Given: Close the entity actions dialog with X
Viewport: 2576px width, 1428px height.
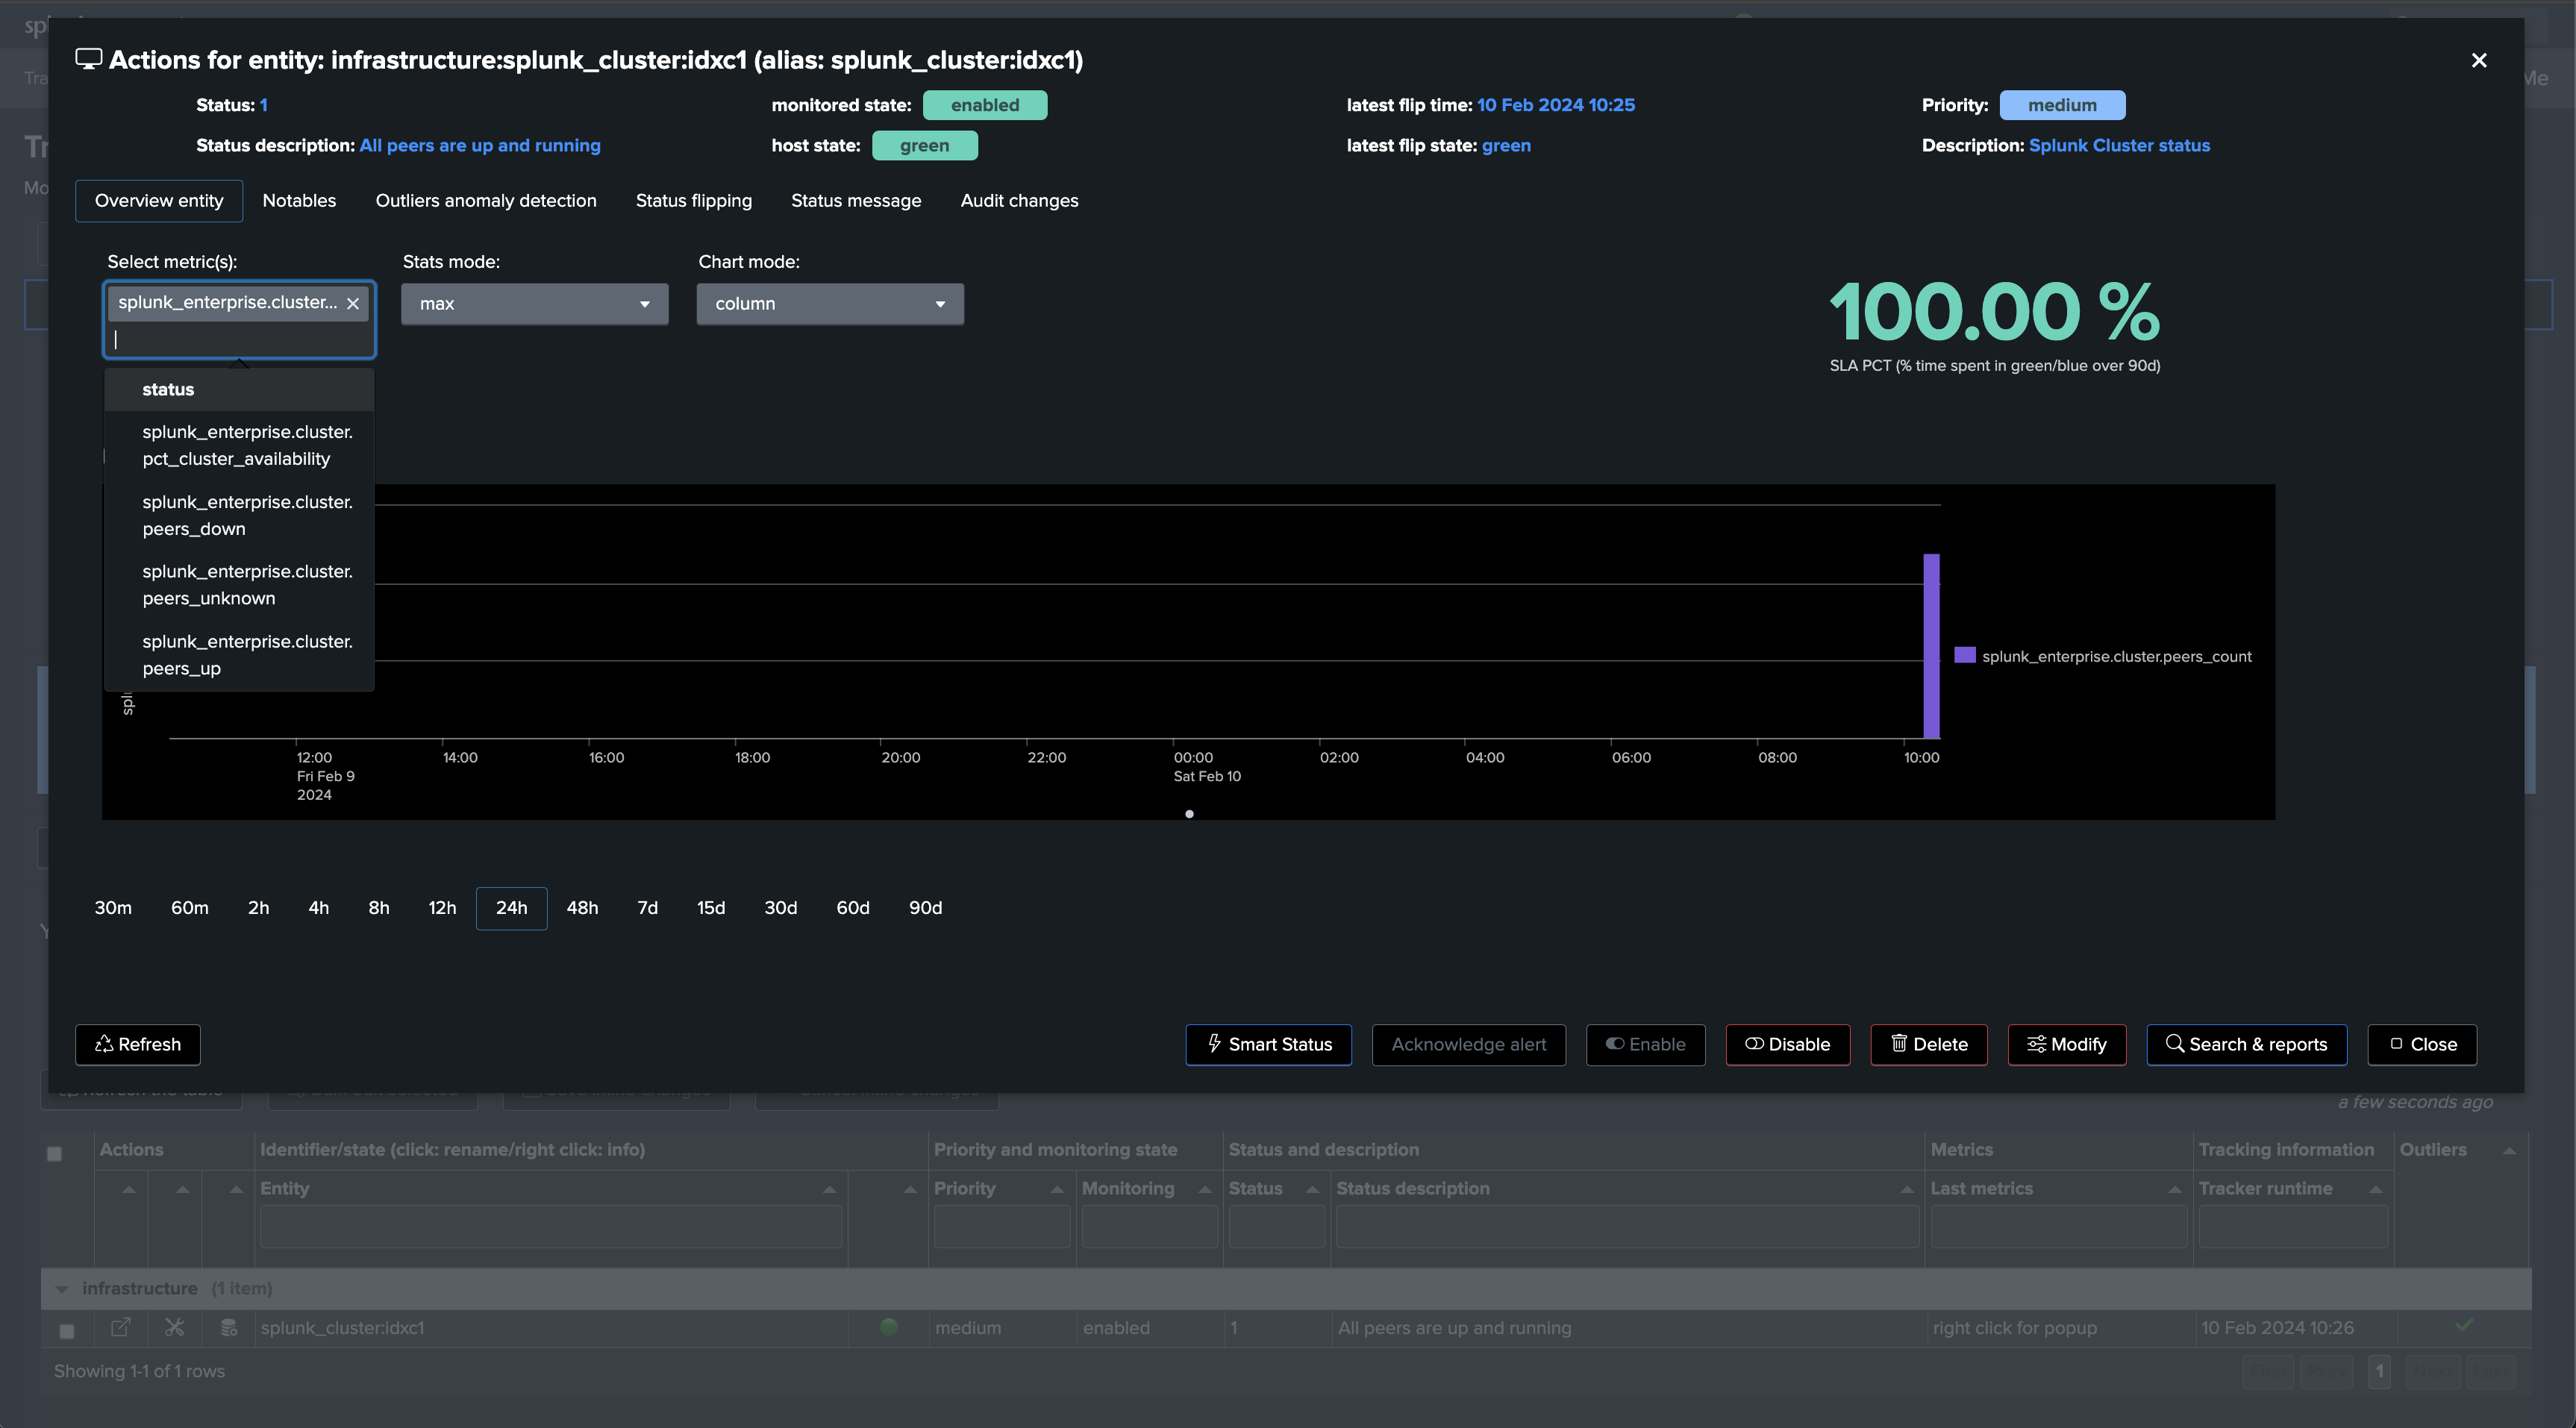Looking at the screenshot, I should pos(2478,61).
